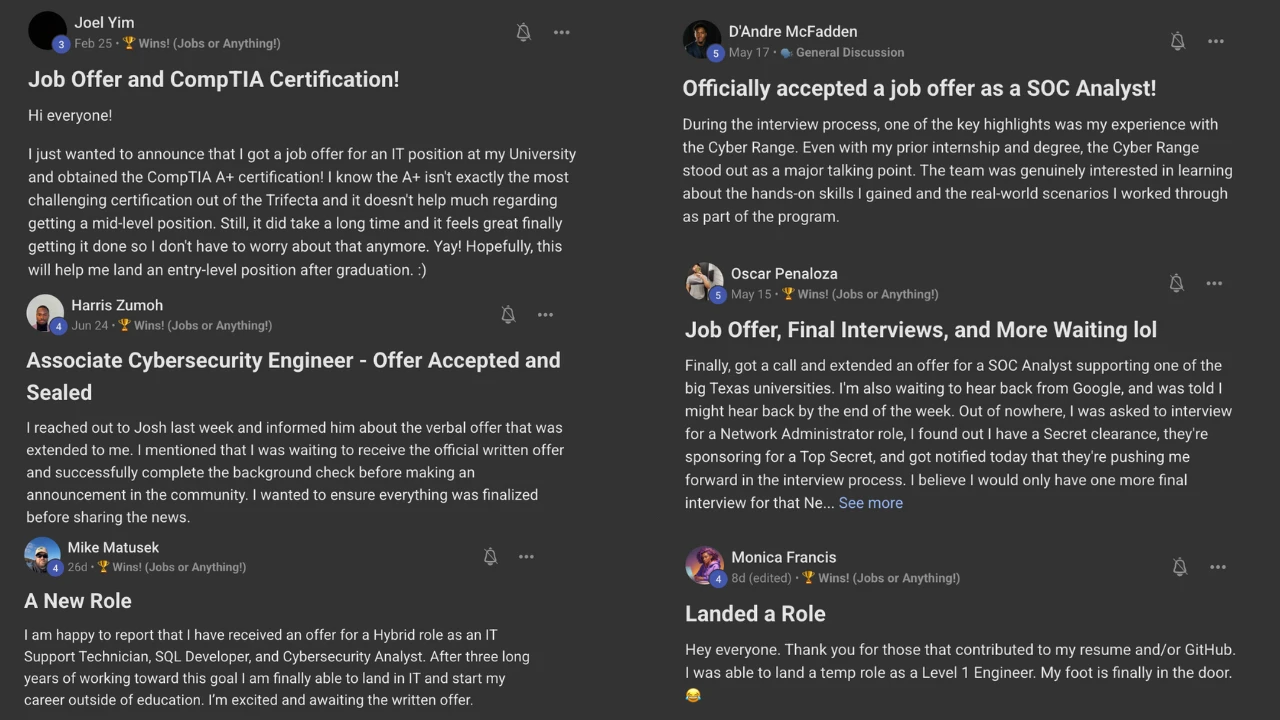Open General Discussion category on D'Andre's post
This screenshot has height=720, width=1280.
[x=849, y=52]
